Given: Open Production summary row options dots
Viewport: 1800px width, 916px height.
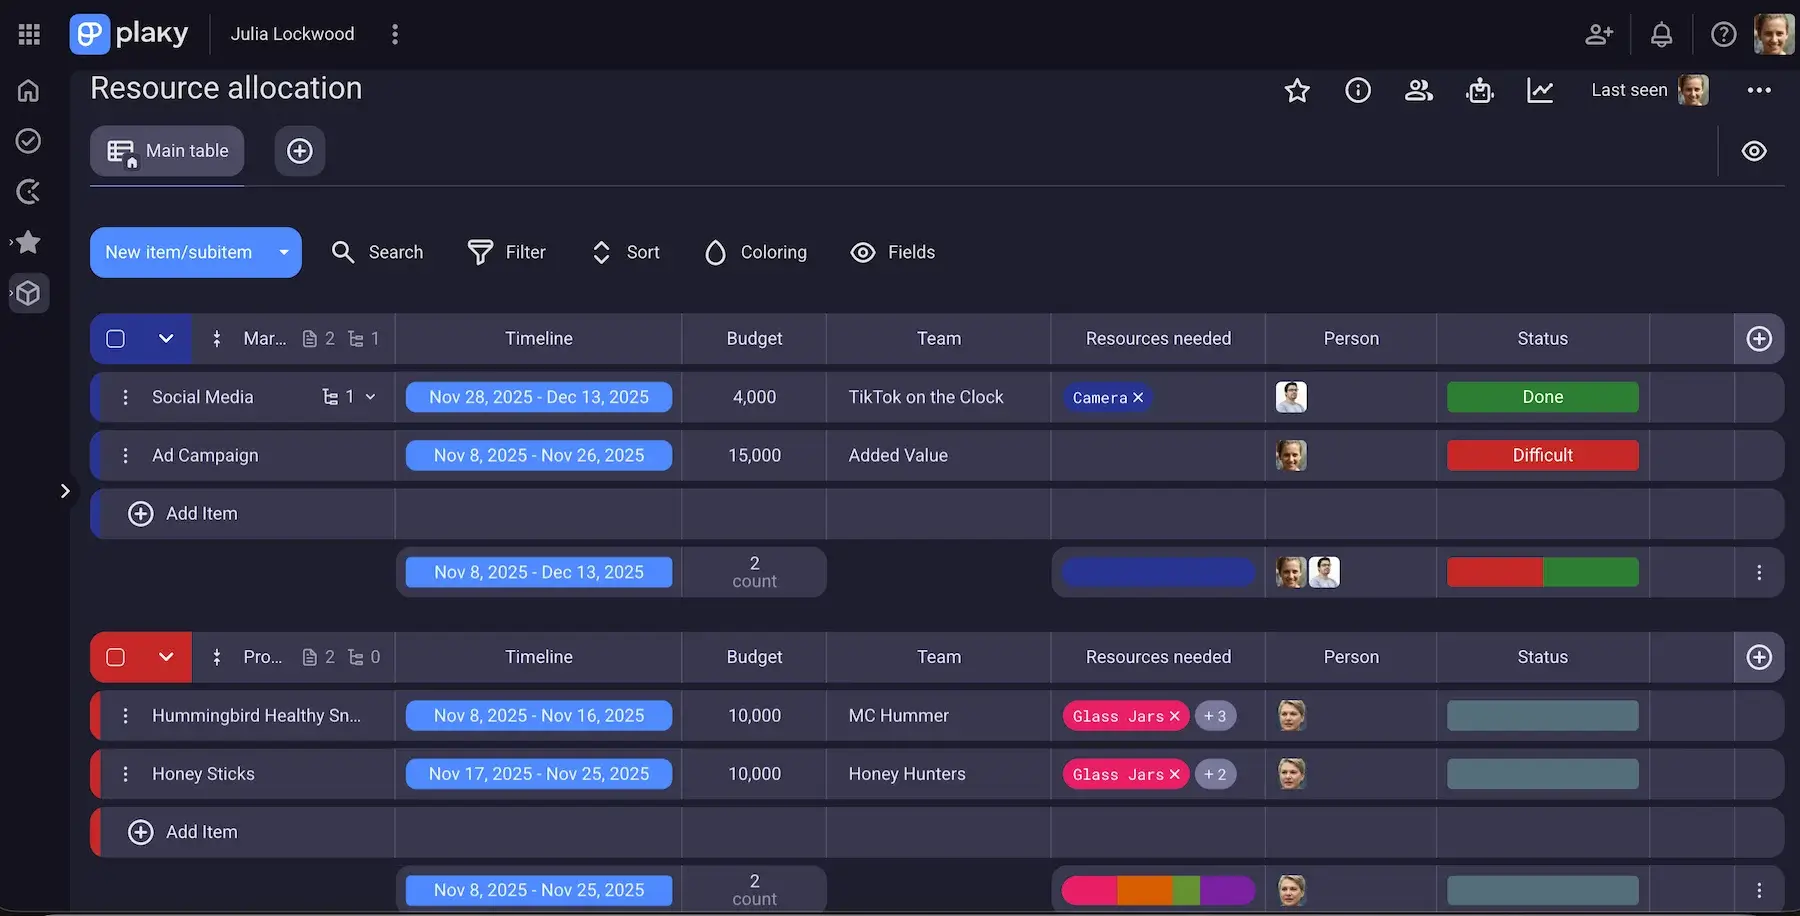Looking at the screenshot, I should point(1759,890).
